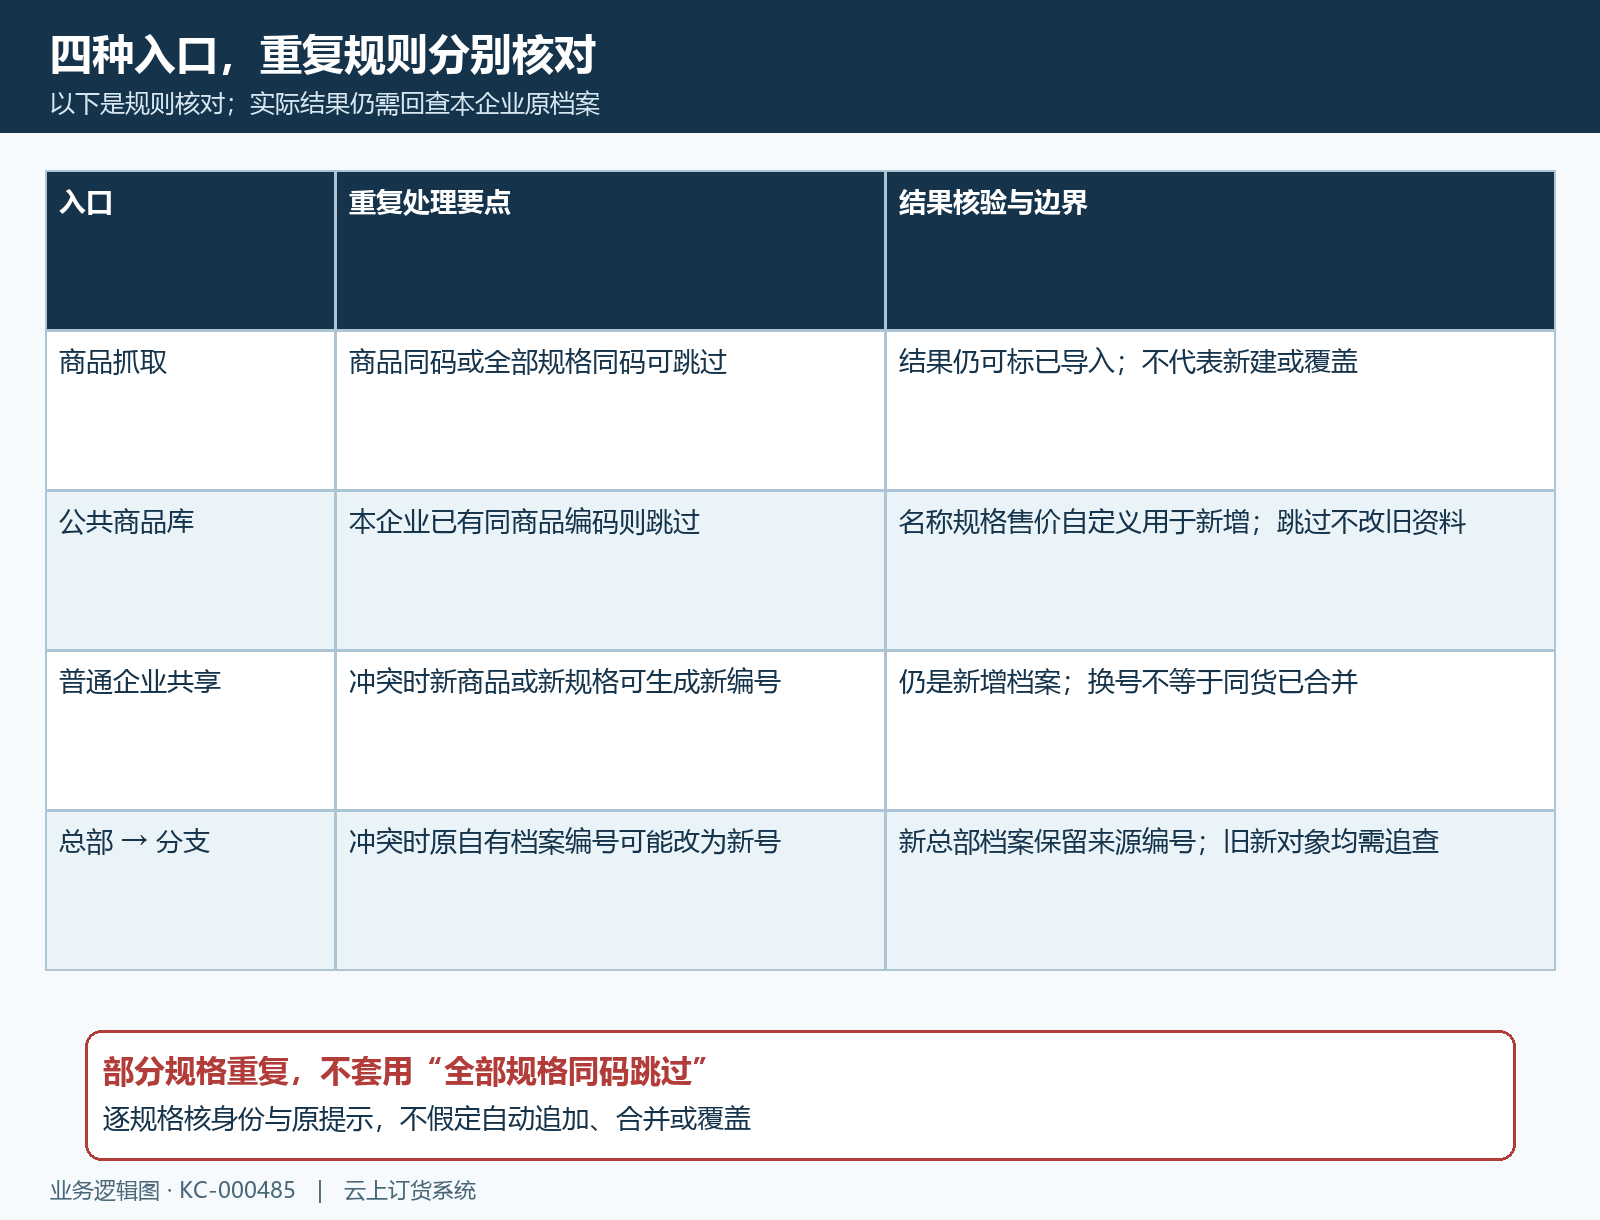Click the footer label 业务逻辑图 · KC-000485

[x=173, y=1191]
